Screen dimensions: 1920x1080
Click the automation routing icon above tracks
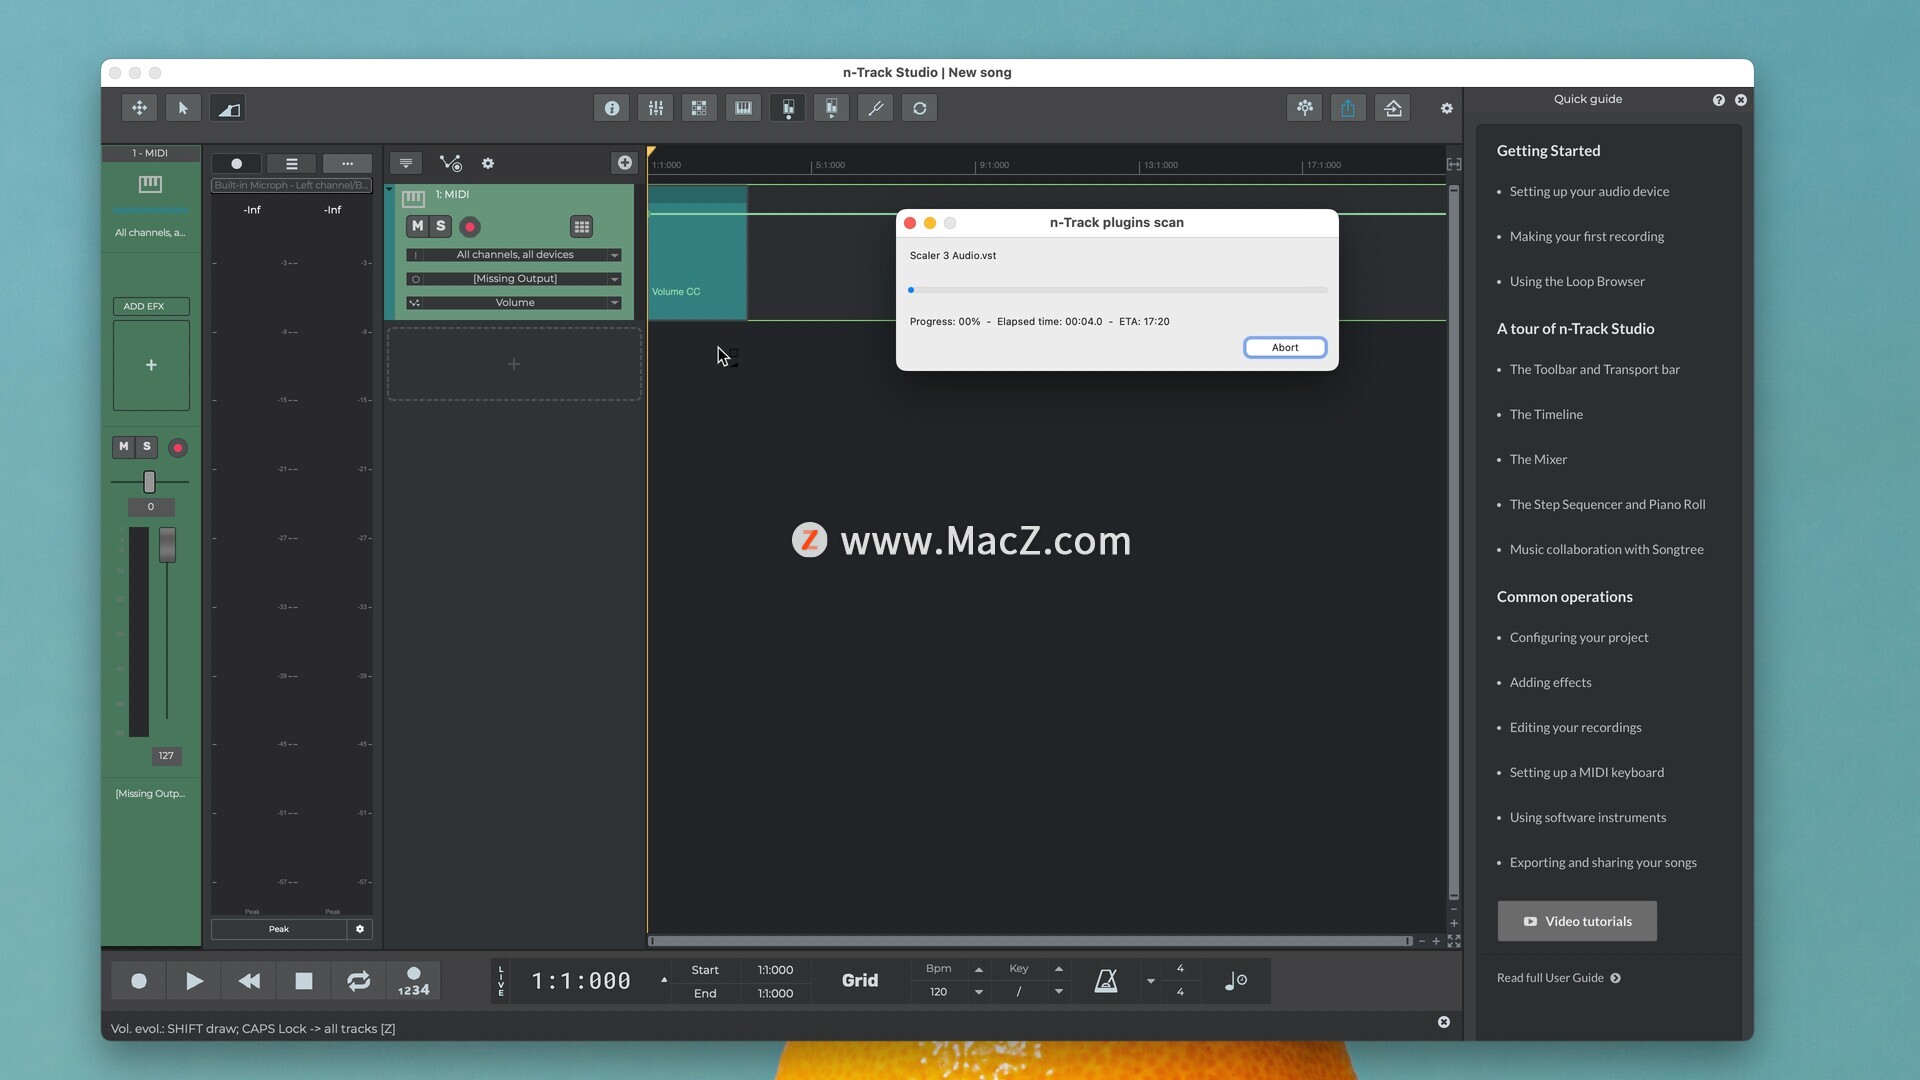450,163
